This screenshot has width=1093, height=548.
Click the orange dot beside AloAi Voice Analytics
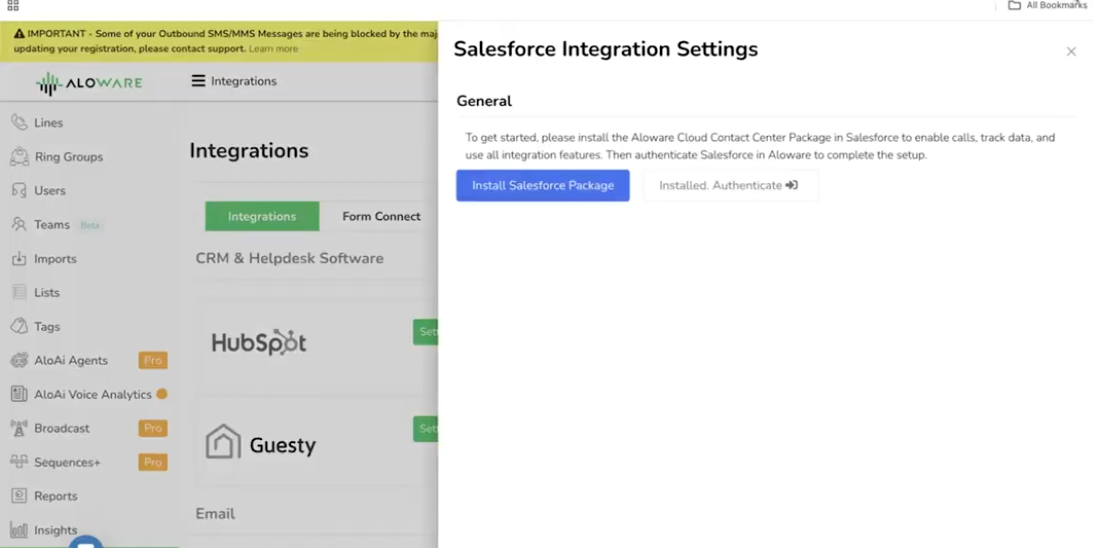pyautogui.click(x=162, y=394)
